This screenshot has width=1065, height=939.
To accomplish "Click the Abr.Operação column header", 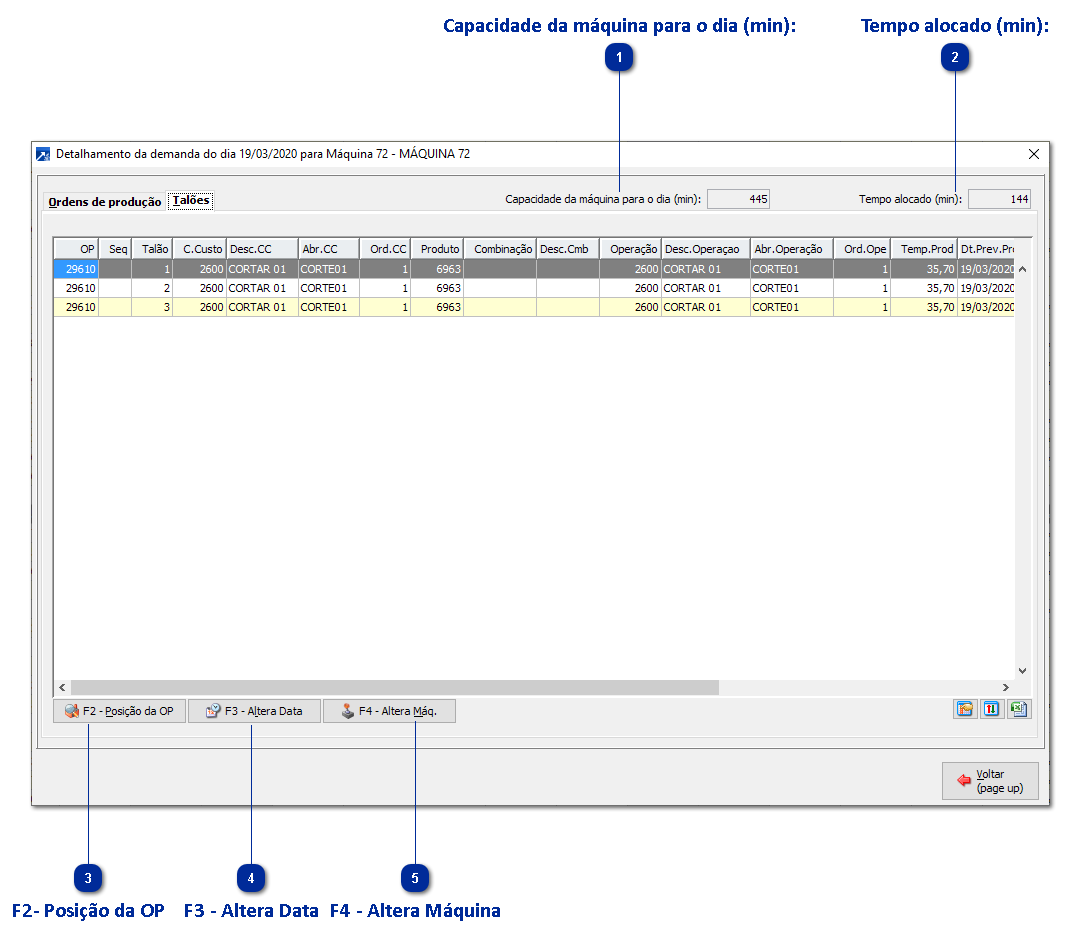I will [792, 249].
